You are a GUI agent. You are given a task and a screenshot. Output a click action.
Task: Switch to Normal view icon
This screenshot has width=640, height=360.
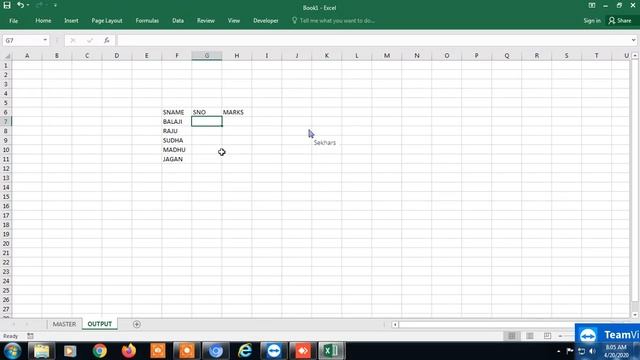(512, 336)
